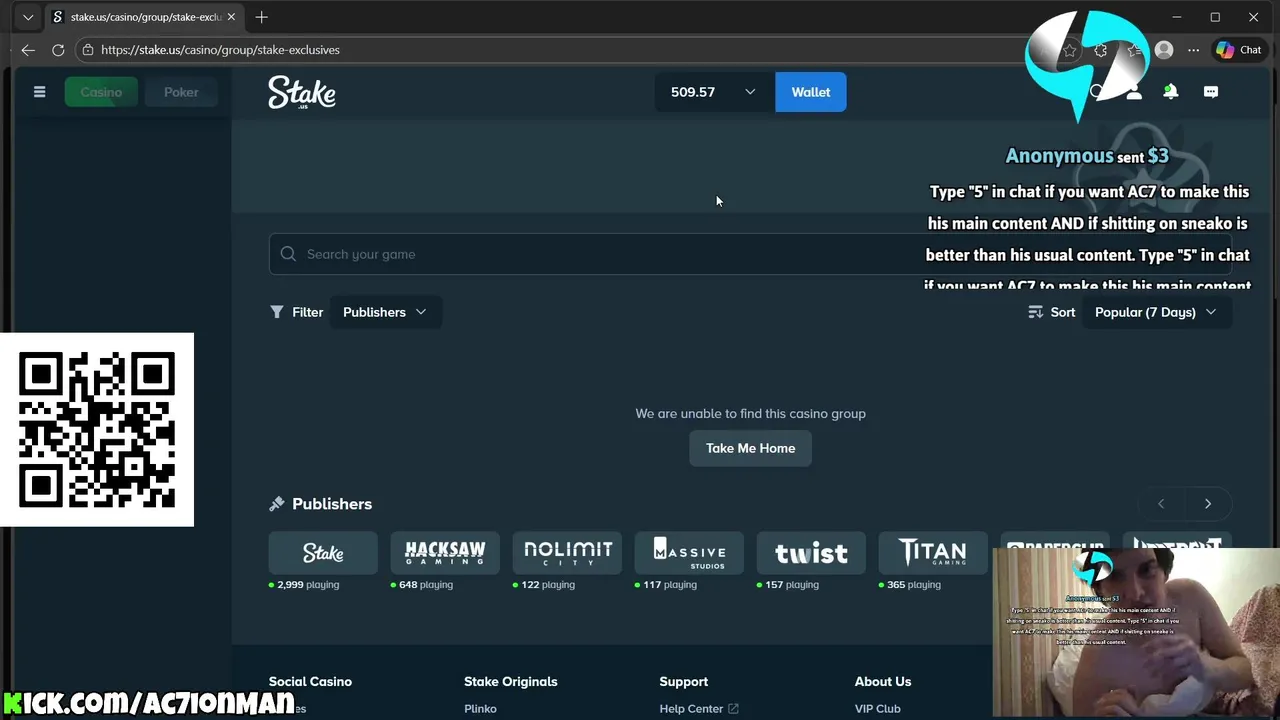Open Copilot Chat in browser toolbar
The height and width of the screenshot is (720, 1280).
1239,50
